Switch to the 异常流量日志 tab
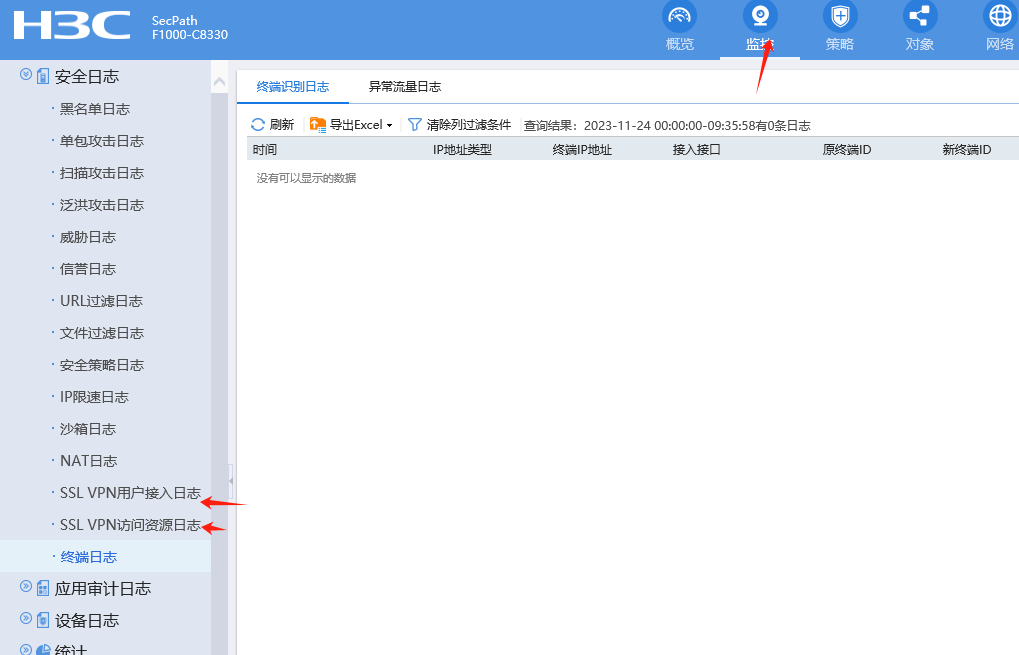This screenshot has height=655, width=1019. point(405,86)
